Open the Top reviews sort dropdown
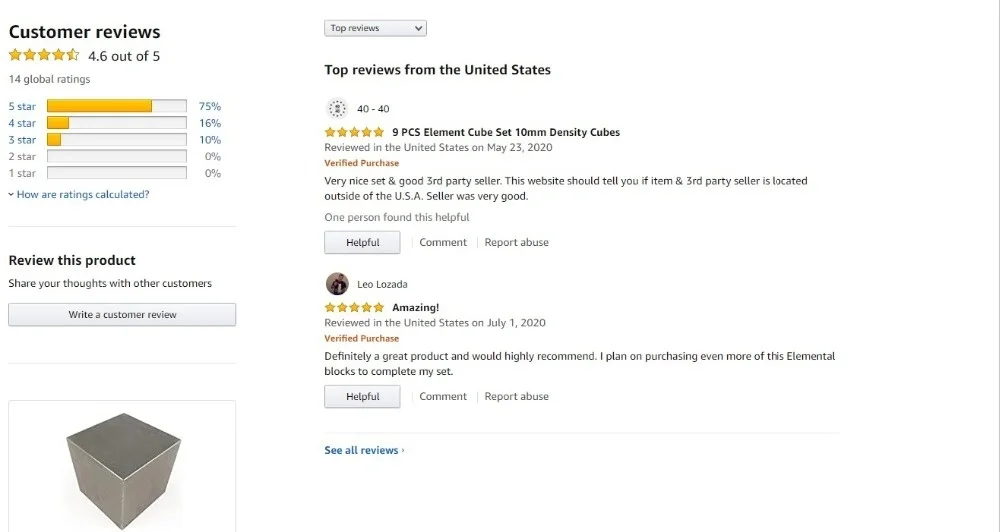Screen dimensions: 1000x532 375,28
